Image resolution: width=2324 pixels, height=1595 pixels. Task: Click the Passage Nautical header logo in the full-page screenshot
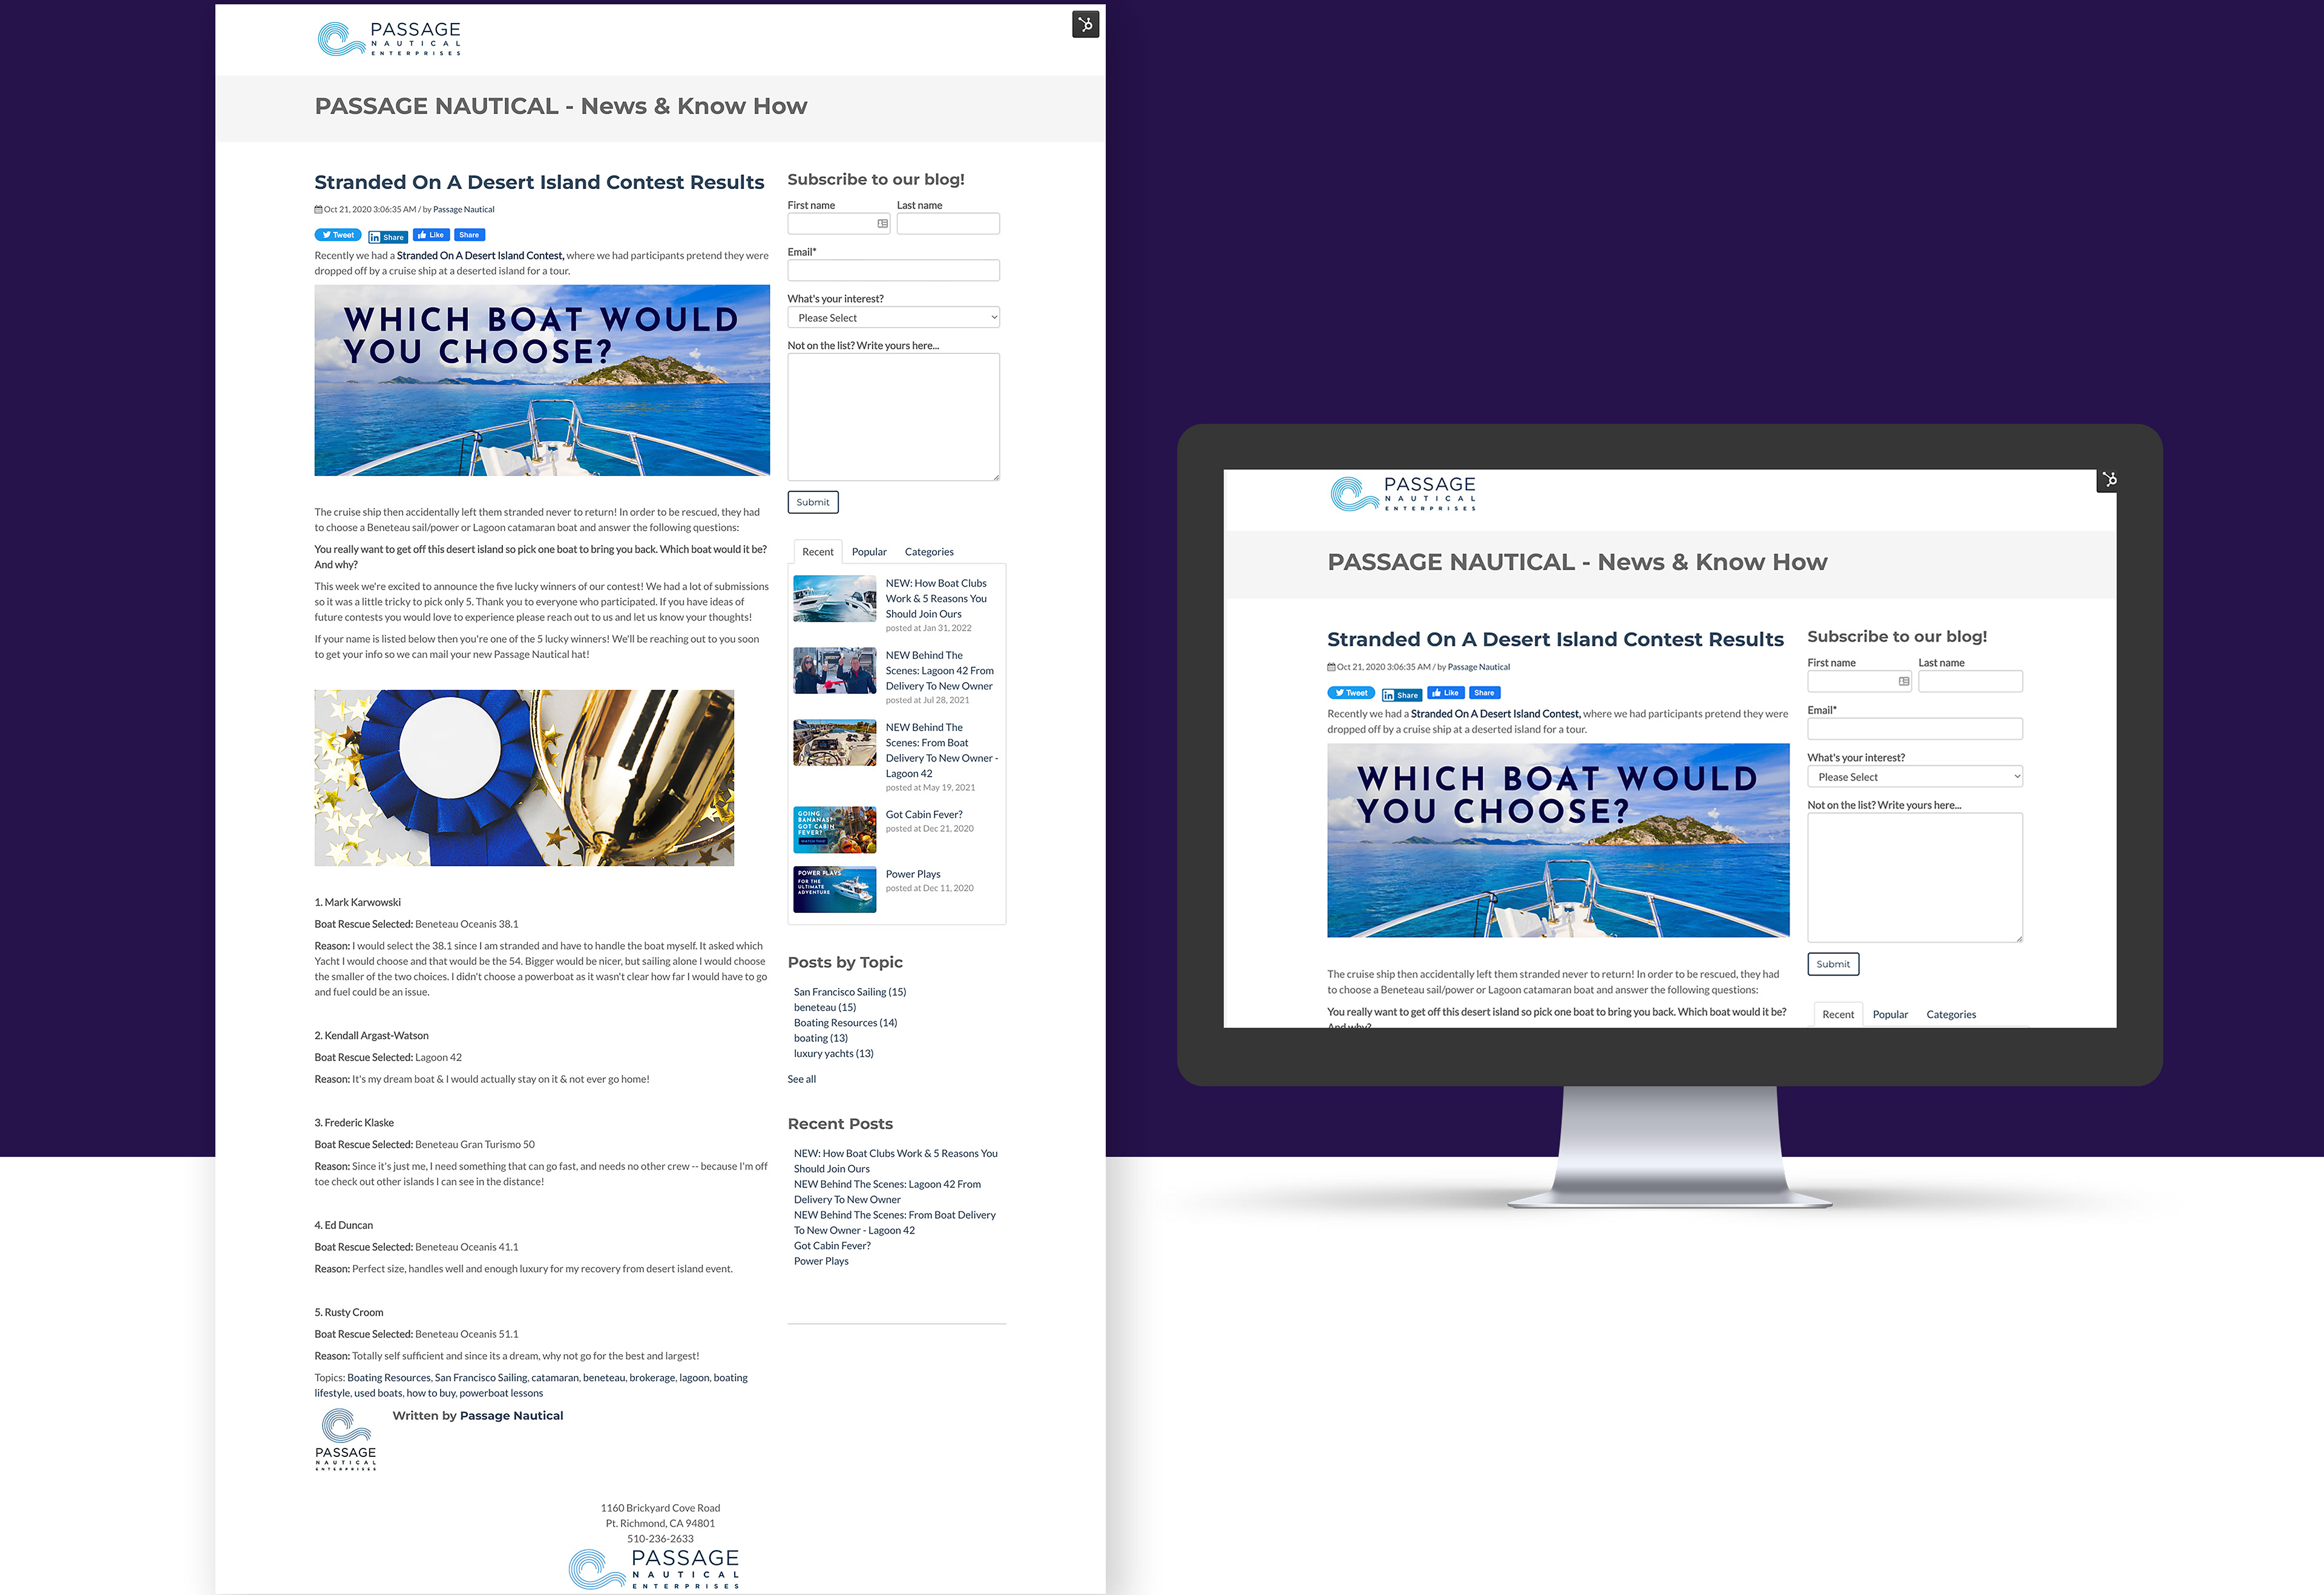(390, 38)
